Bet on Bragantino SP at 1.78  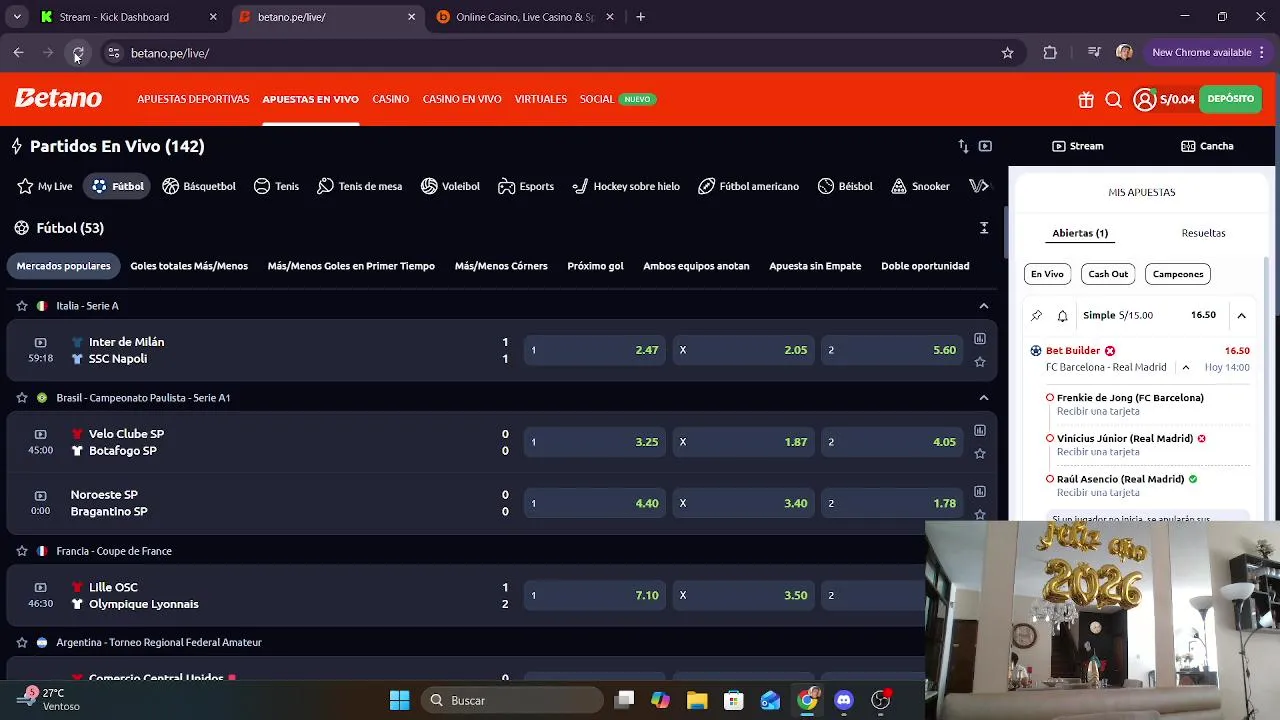click(893, 503)
